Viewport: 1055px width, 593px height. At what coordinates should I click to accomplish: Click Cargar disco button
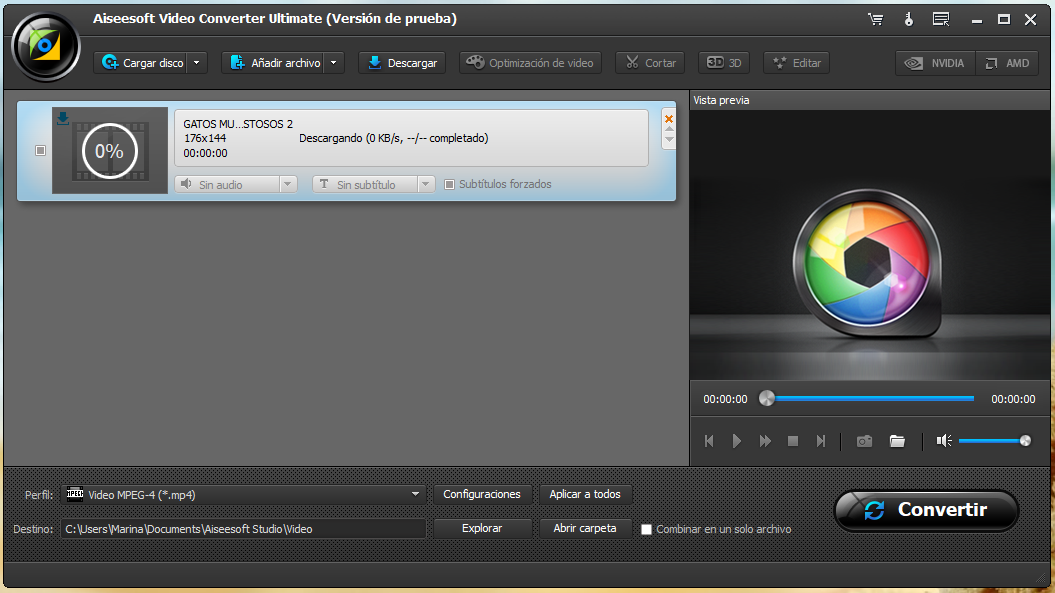[141, 63]
